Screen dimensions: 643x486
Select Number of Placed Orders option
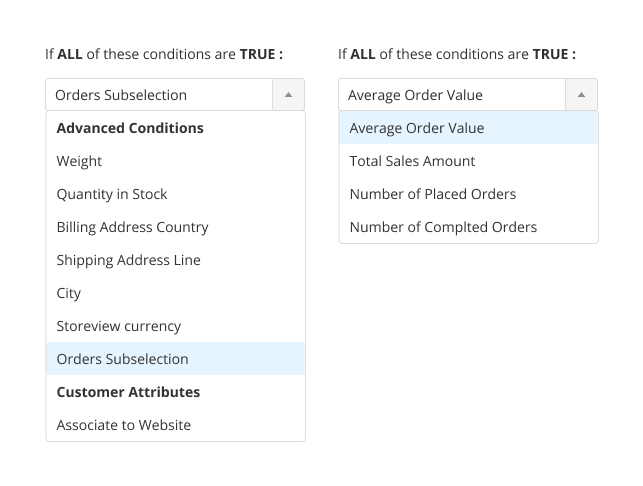pos(432,194)
